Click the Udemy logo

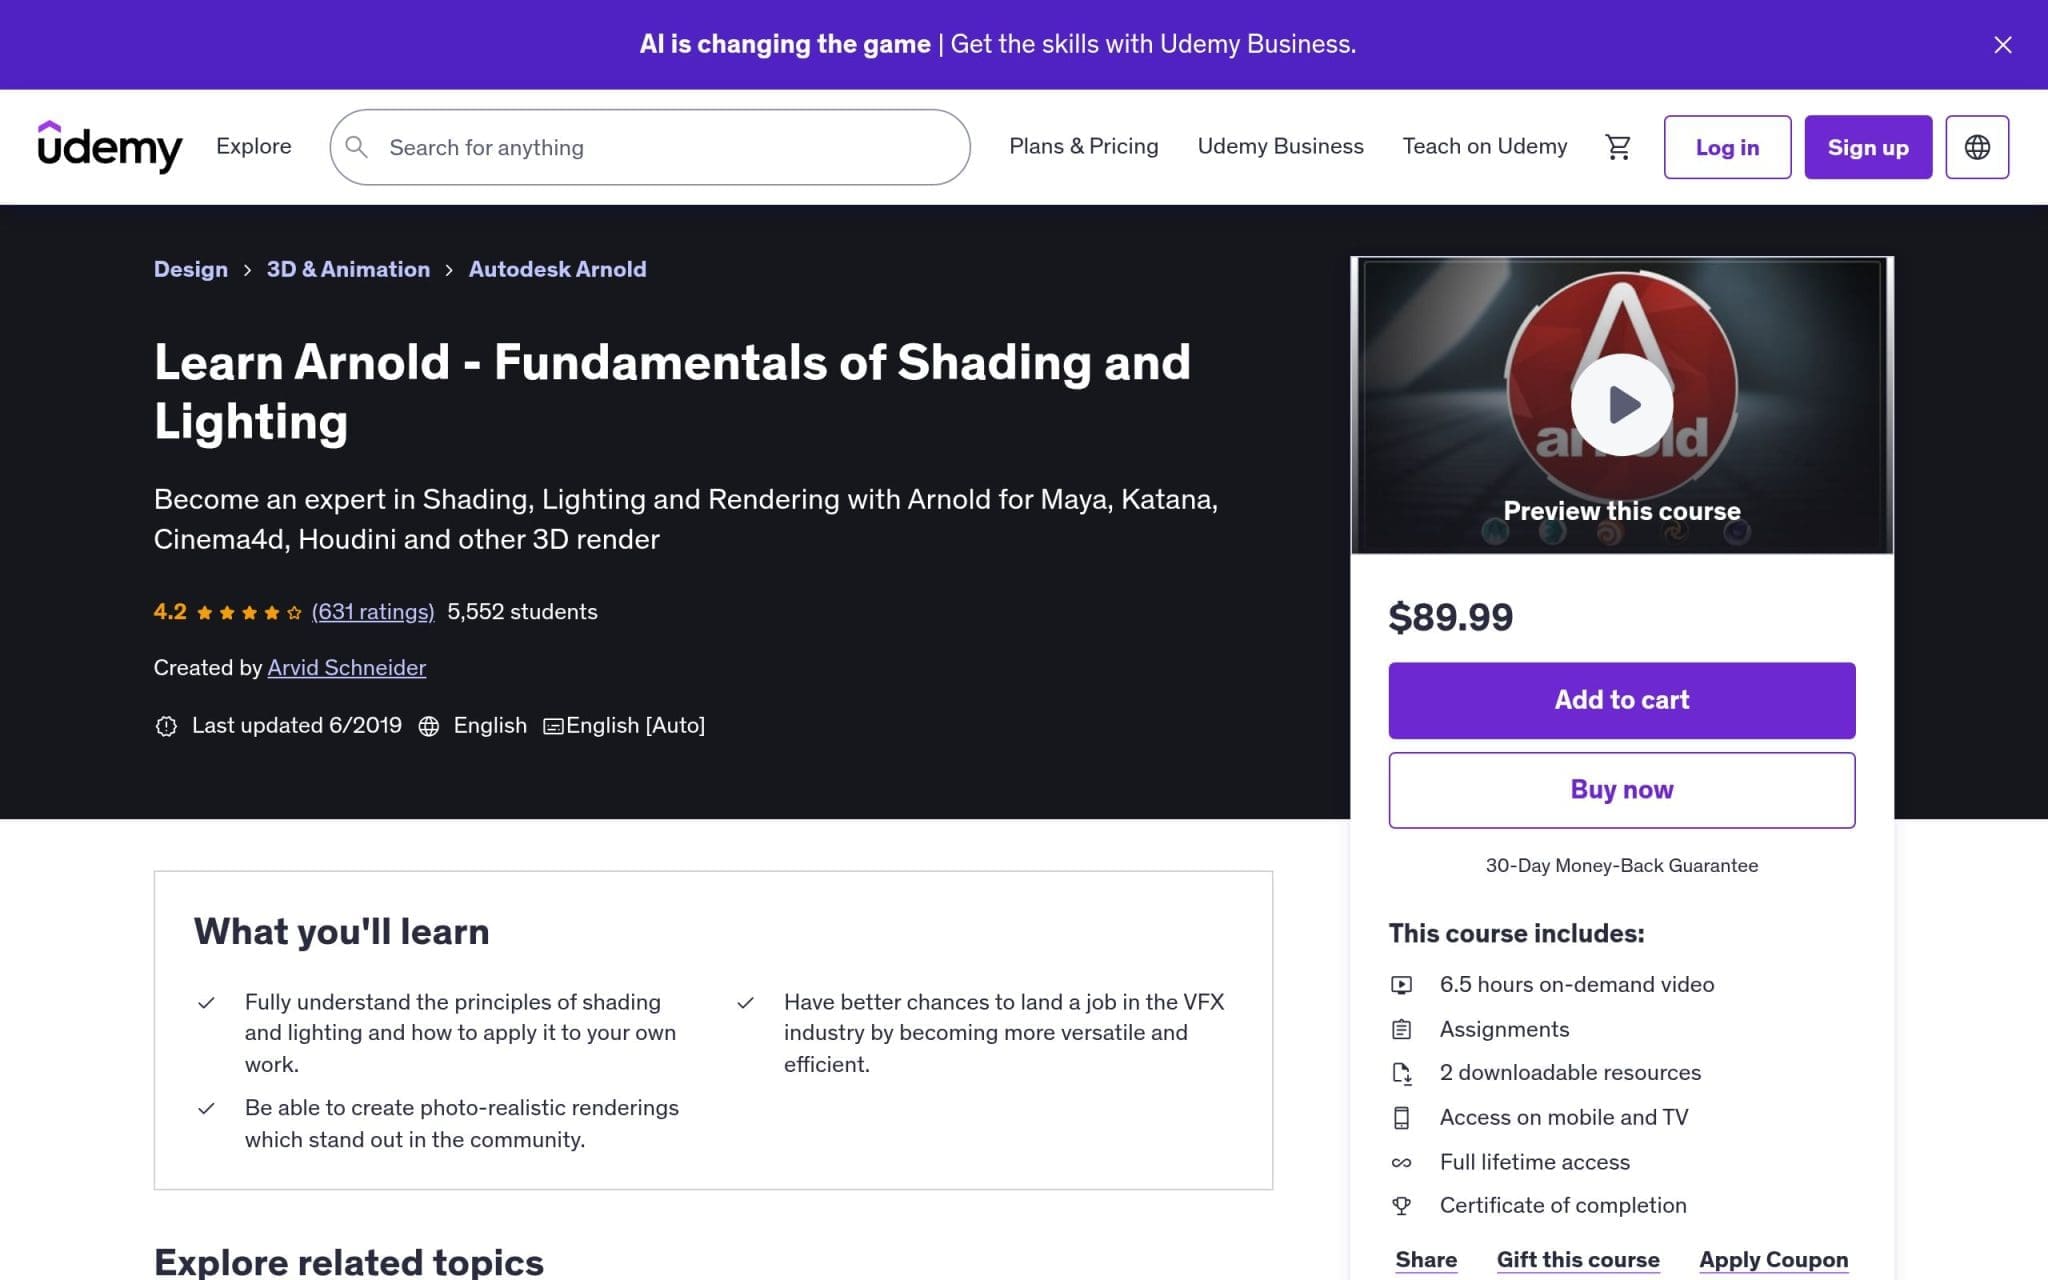[x=110, y=147]
